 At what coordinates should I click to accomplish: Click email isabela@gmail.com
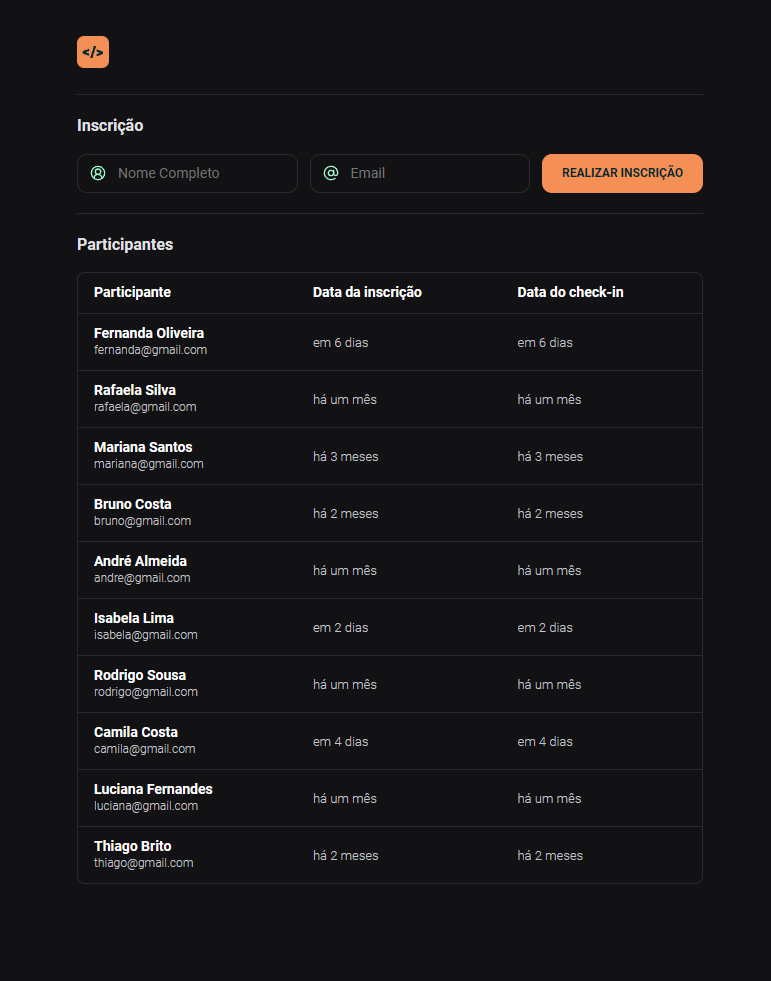[146, 634]
